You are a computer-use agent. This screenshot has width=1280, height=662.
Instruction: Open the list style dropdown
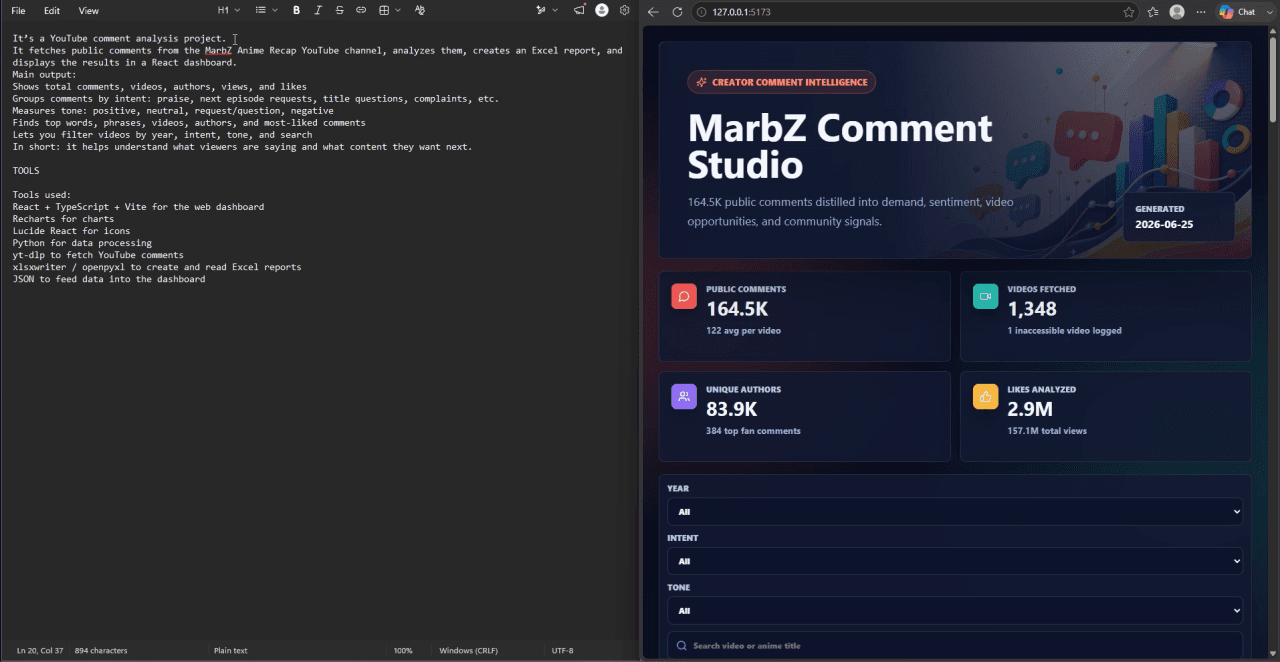(x=266, y=10)
